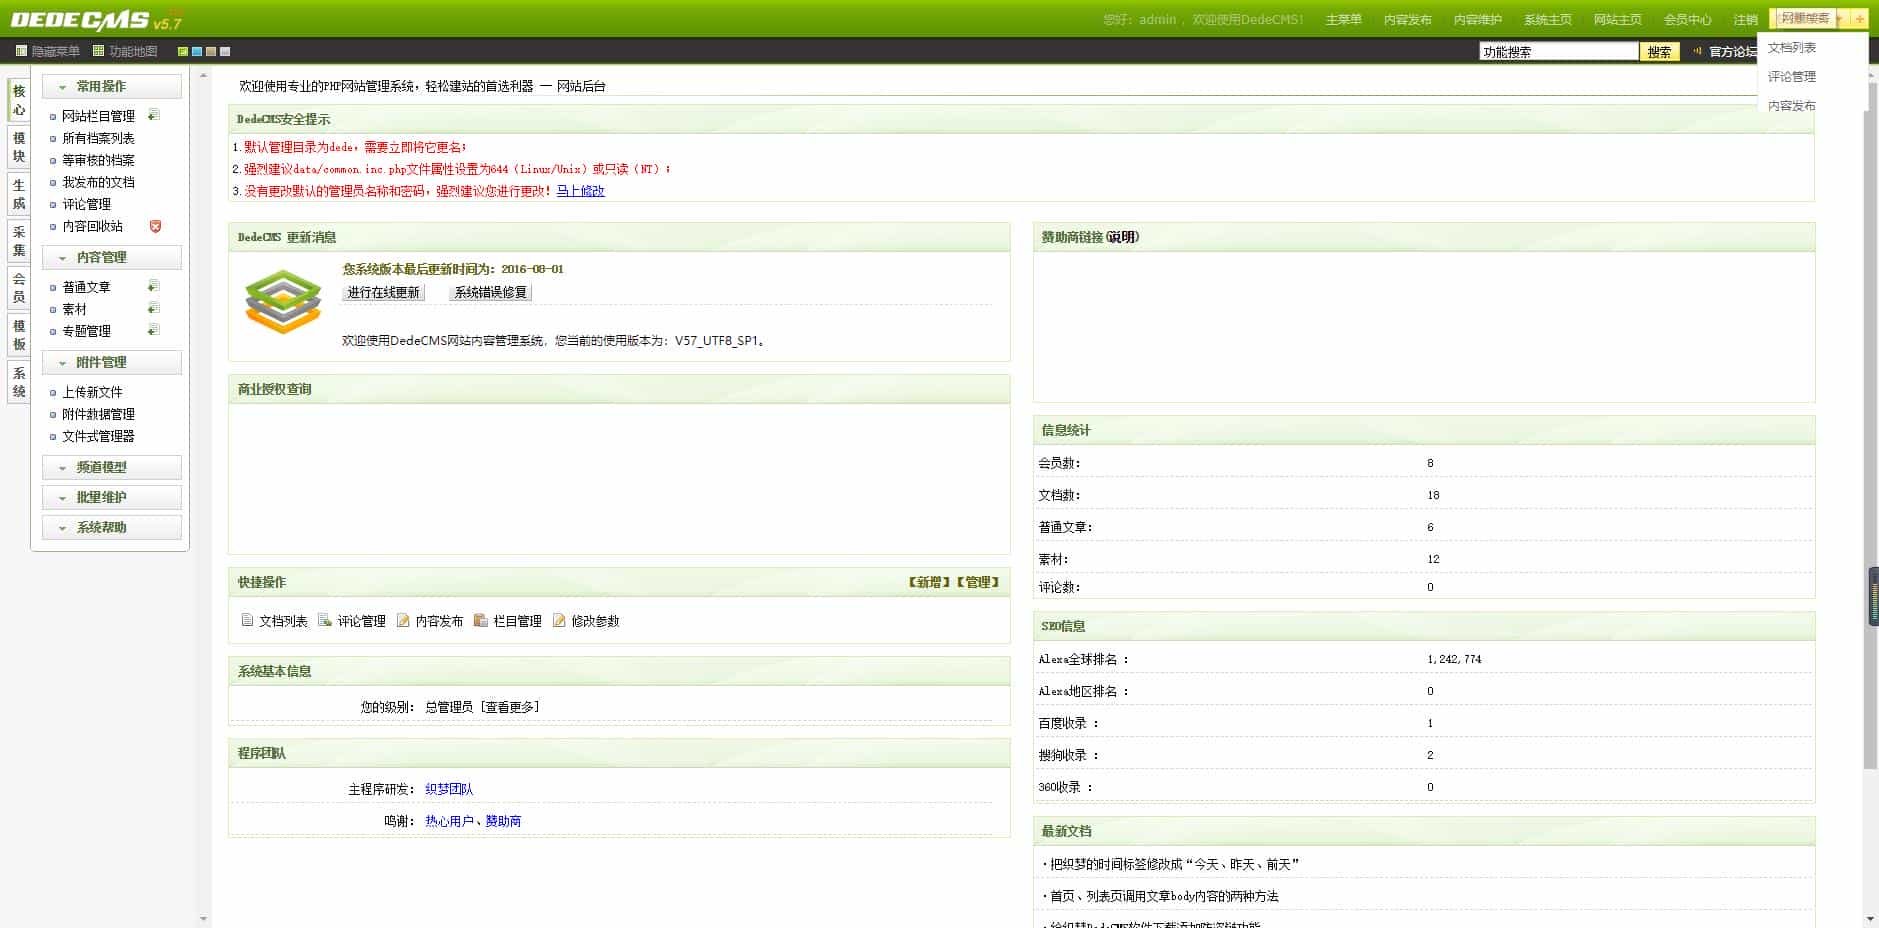Focus the 功能搜索 search field
The height and width of the screenshot is (928, 1879).
click(x=1558, y=52)
